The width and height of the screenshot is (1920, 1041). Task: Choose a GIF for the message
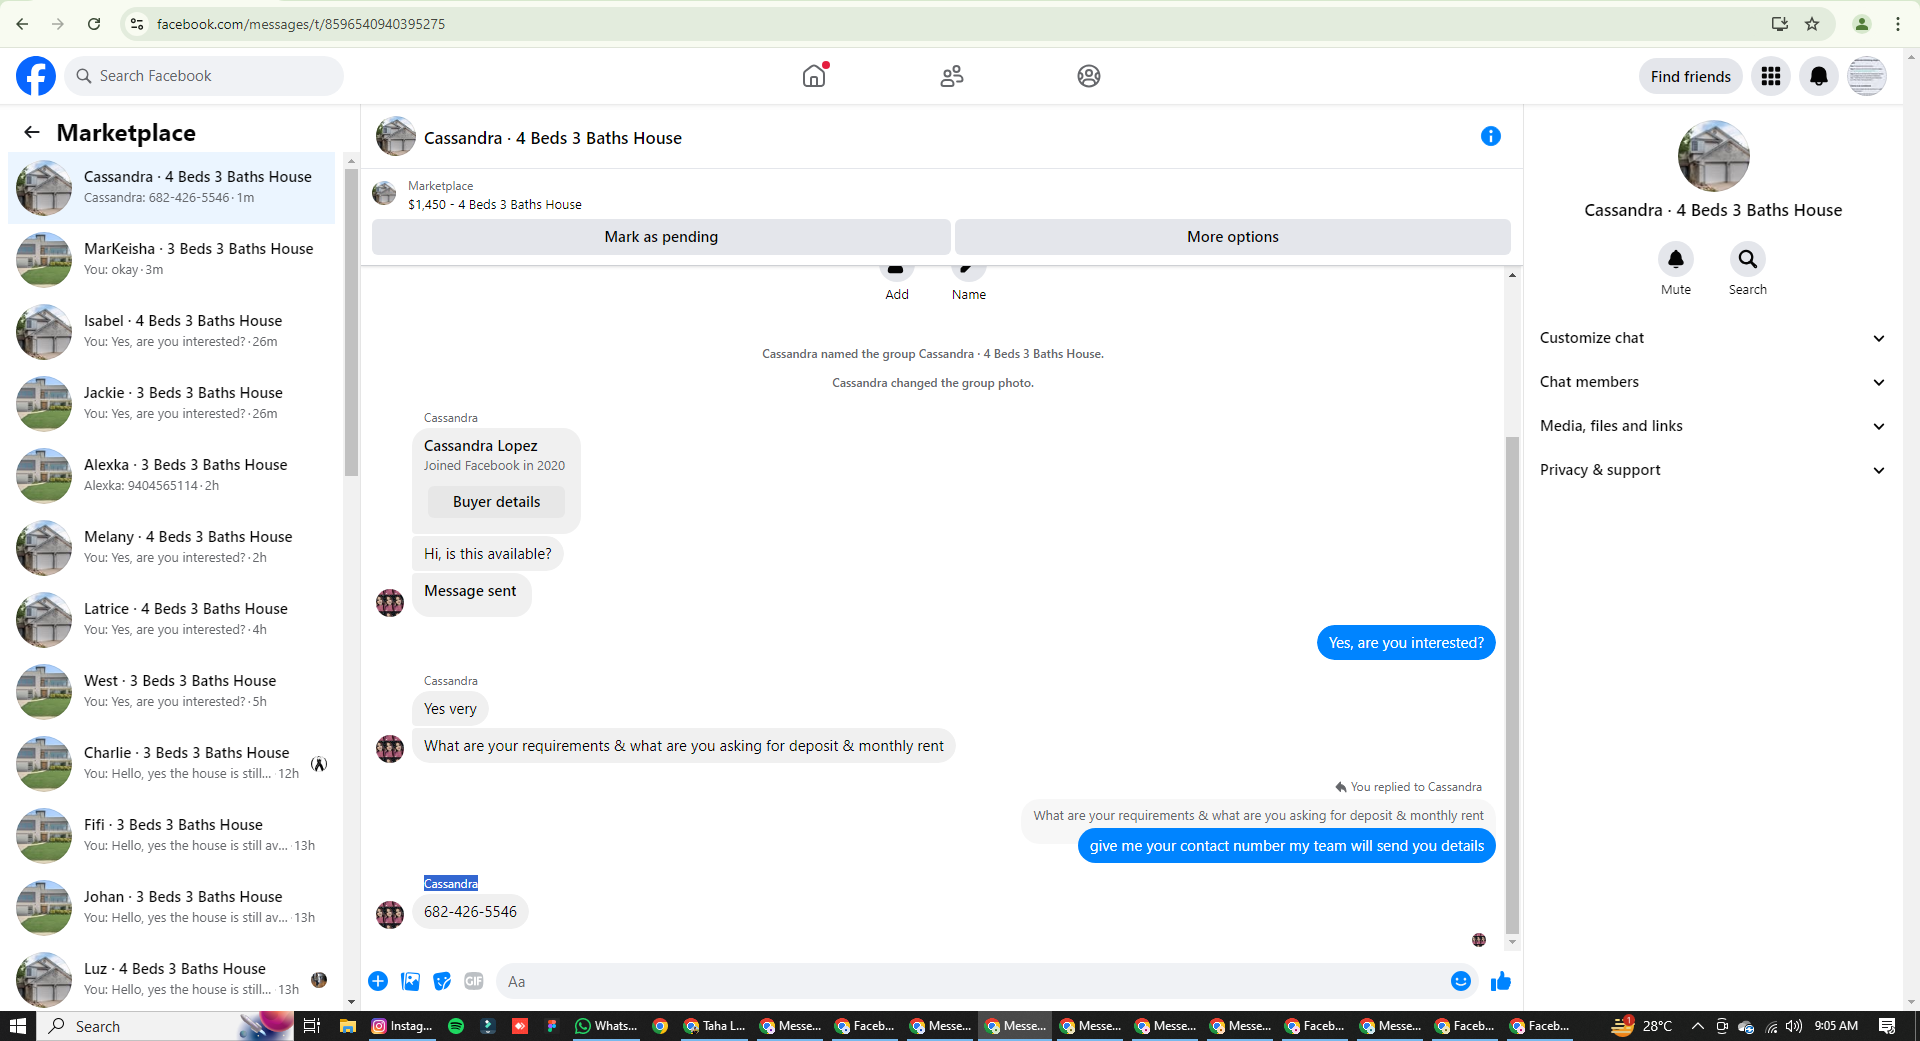pos(474,981)
